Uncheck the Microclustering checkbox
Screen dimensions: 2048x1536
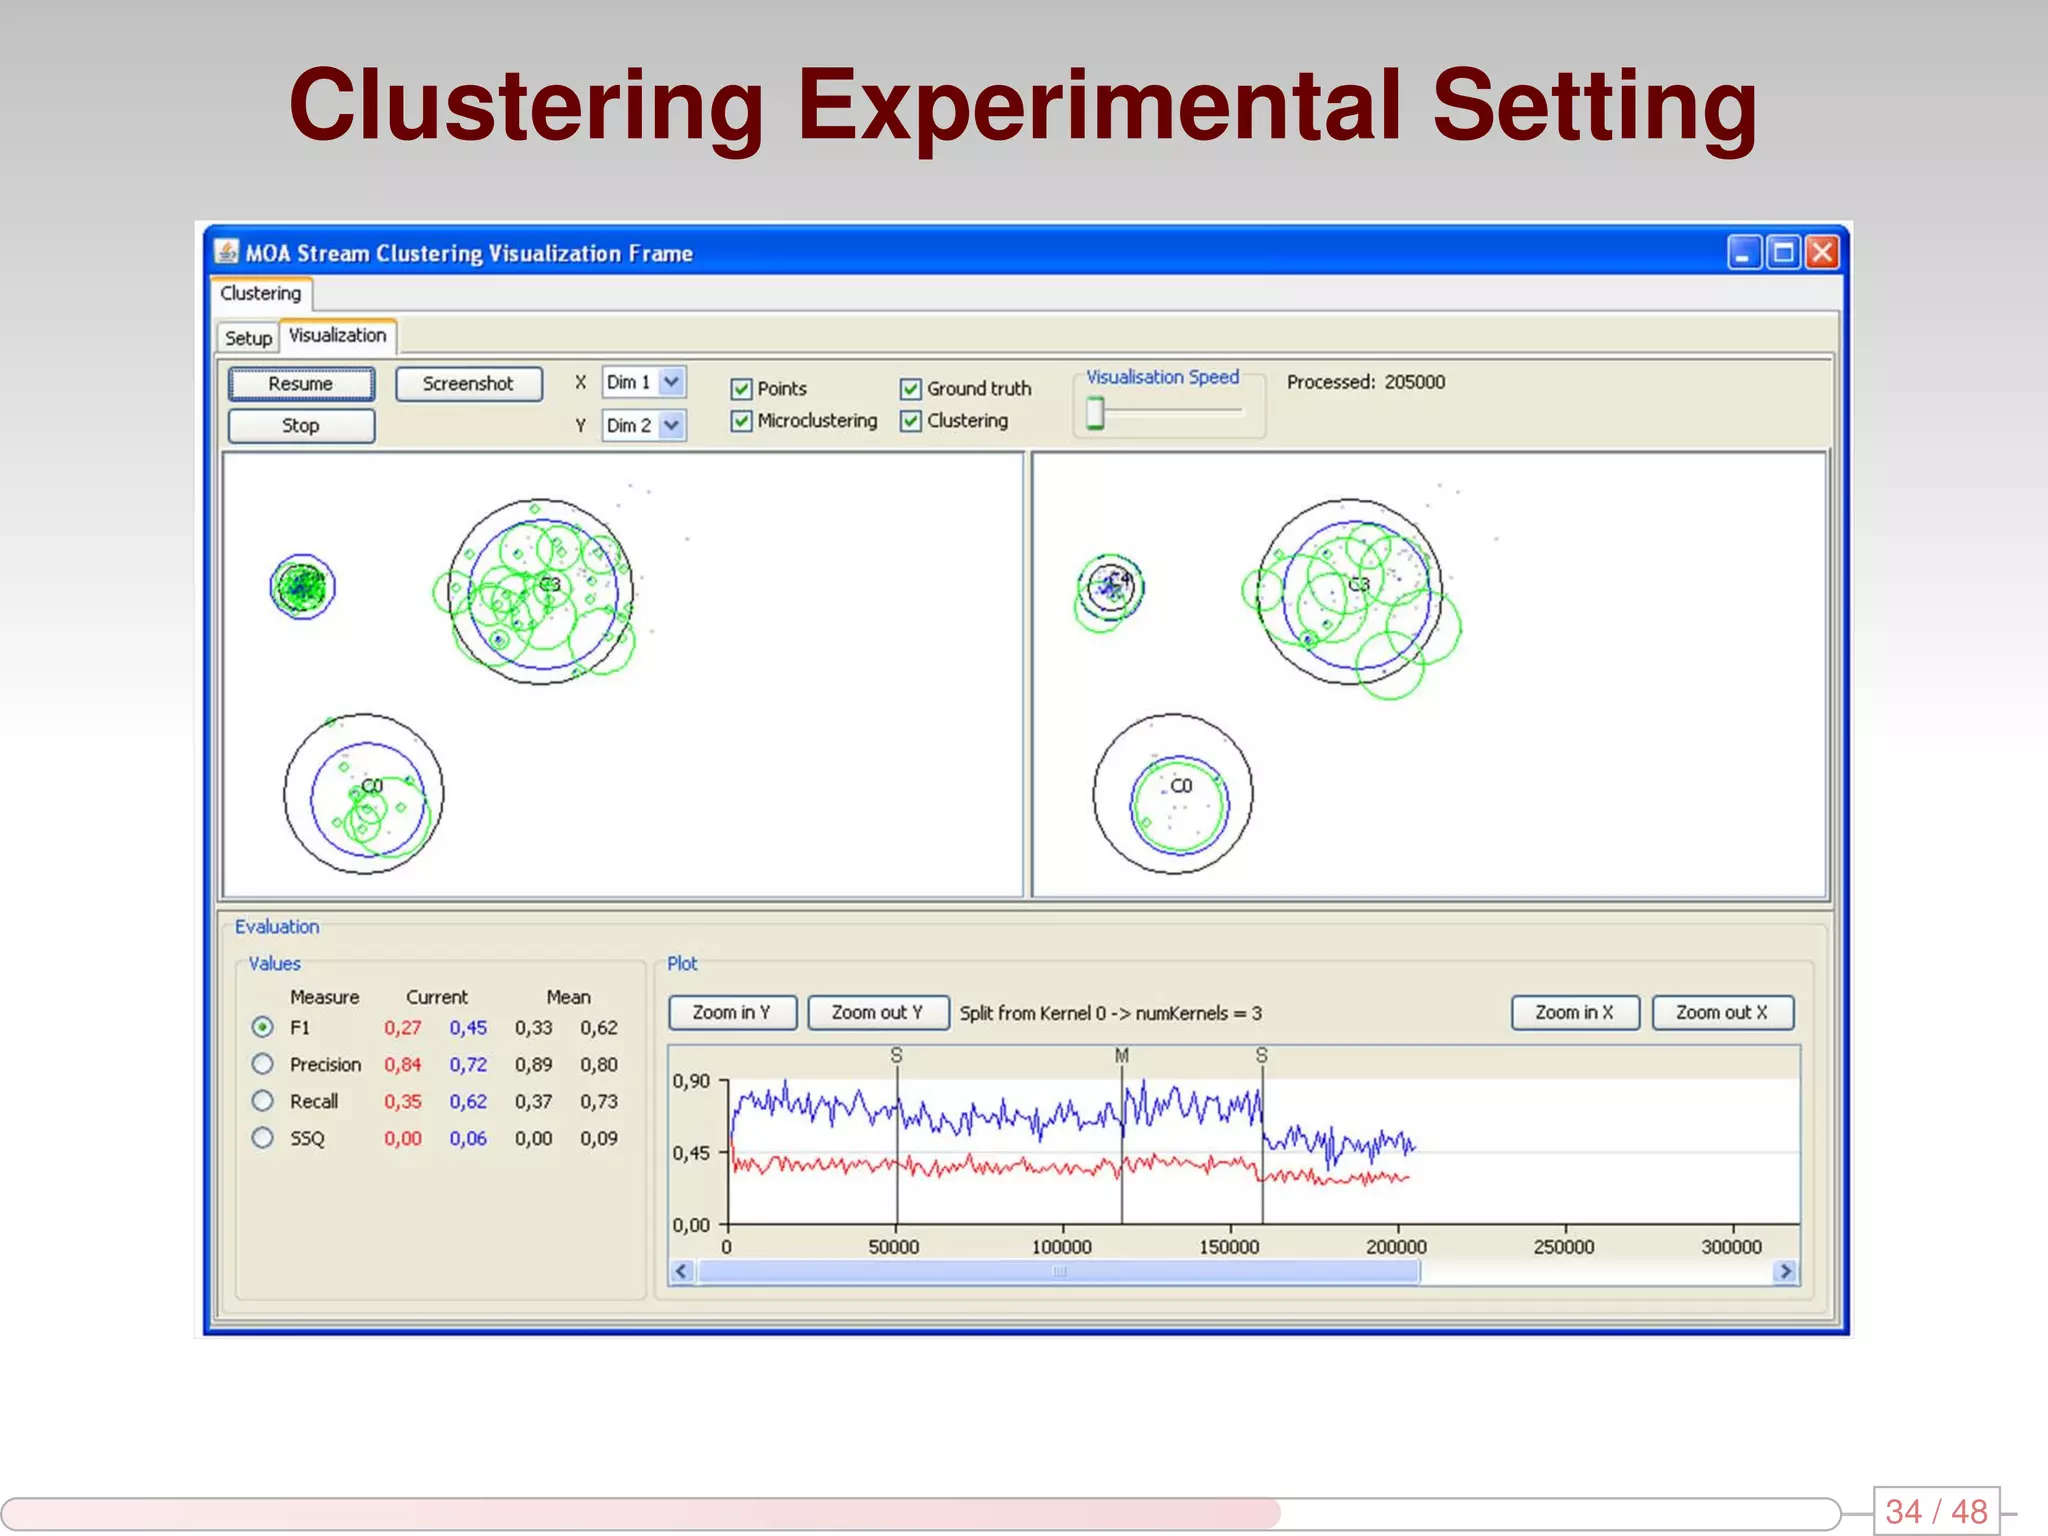(741, 421)
